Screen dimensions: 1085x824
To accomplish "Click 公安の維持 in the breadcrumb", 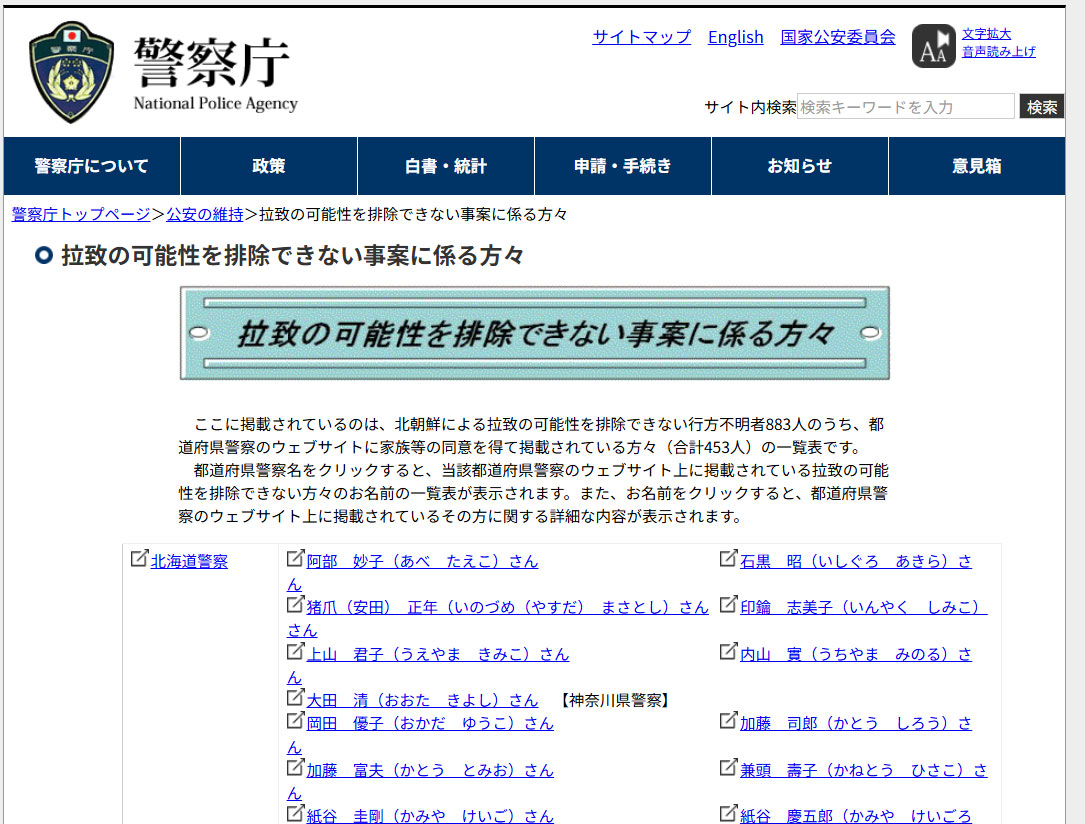I will click(204, 214).
